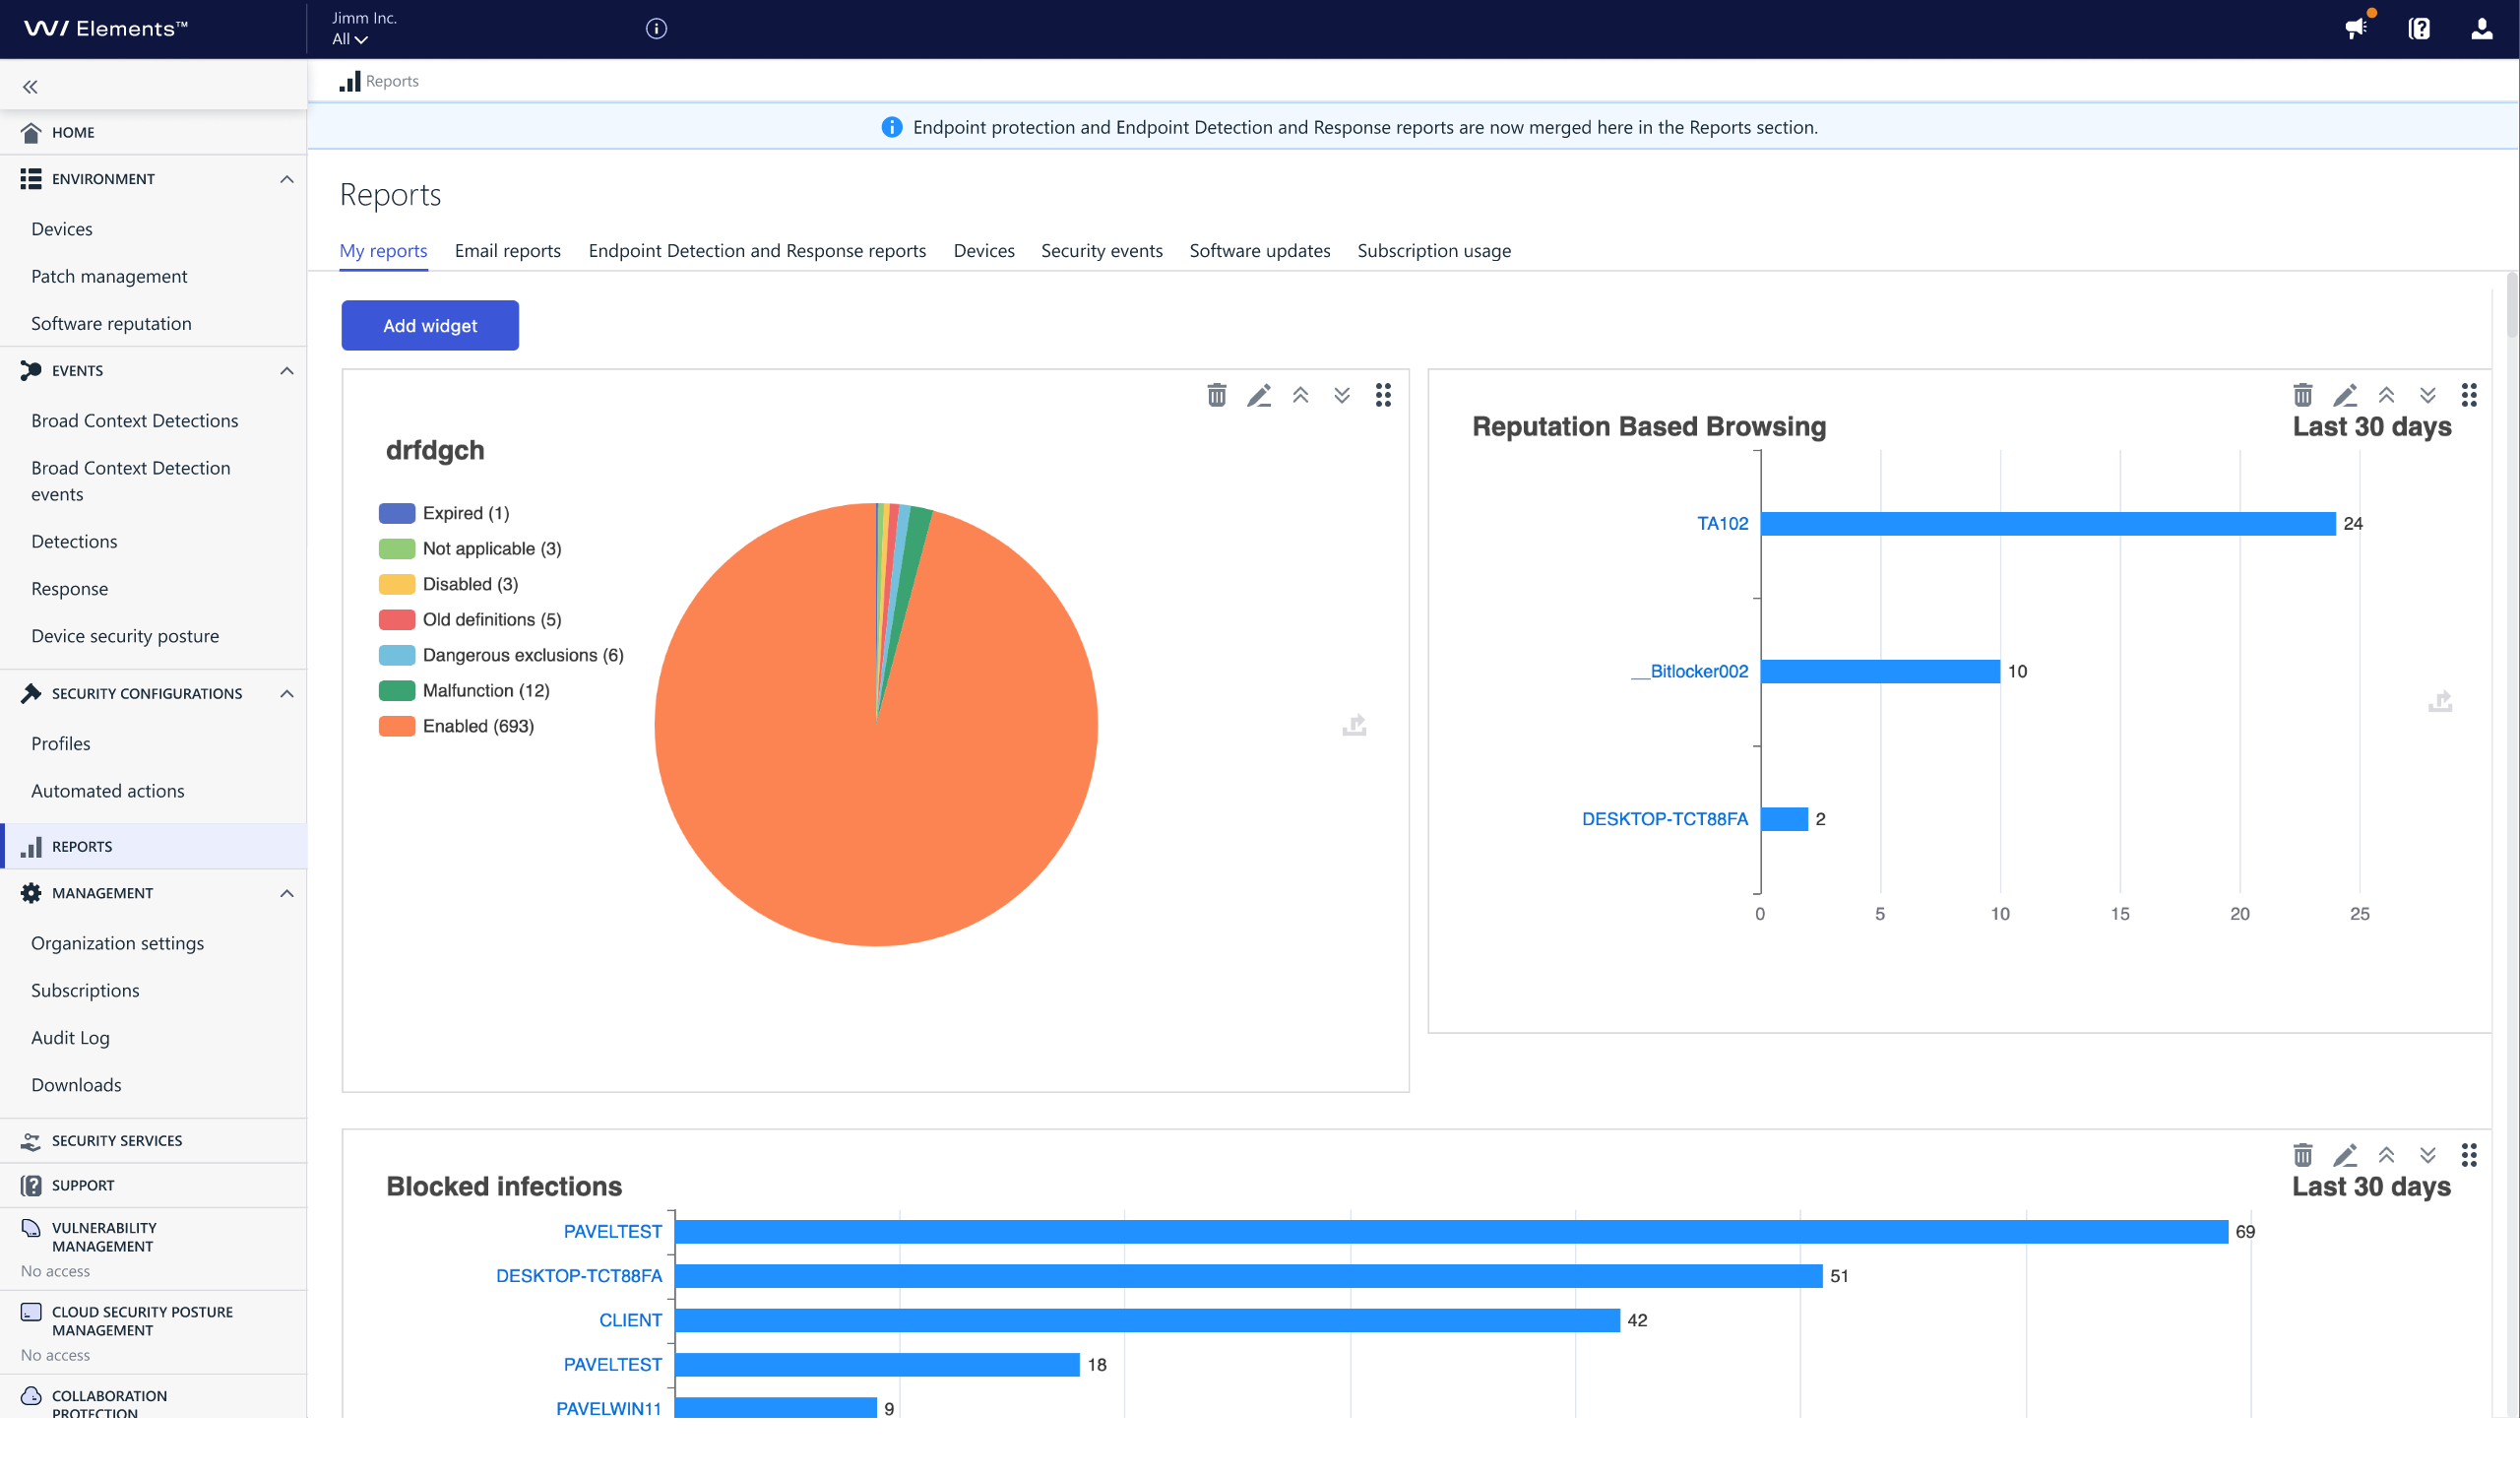Image resolution: width=2520 pixels, height=1477 pixels.
Task: Toggle Malfunction (12) legend swatch
Action: (x=397, y=690)
